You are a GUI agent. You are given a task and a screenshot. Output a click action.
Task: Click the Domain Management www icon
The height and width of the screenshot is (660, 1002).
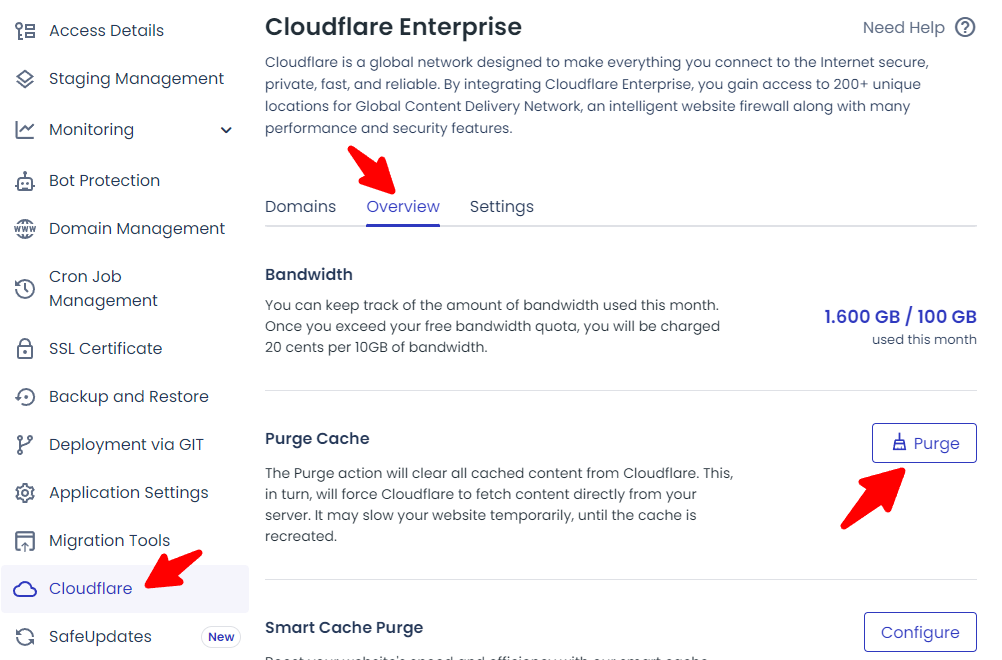click(x=25, y=229)
